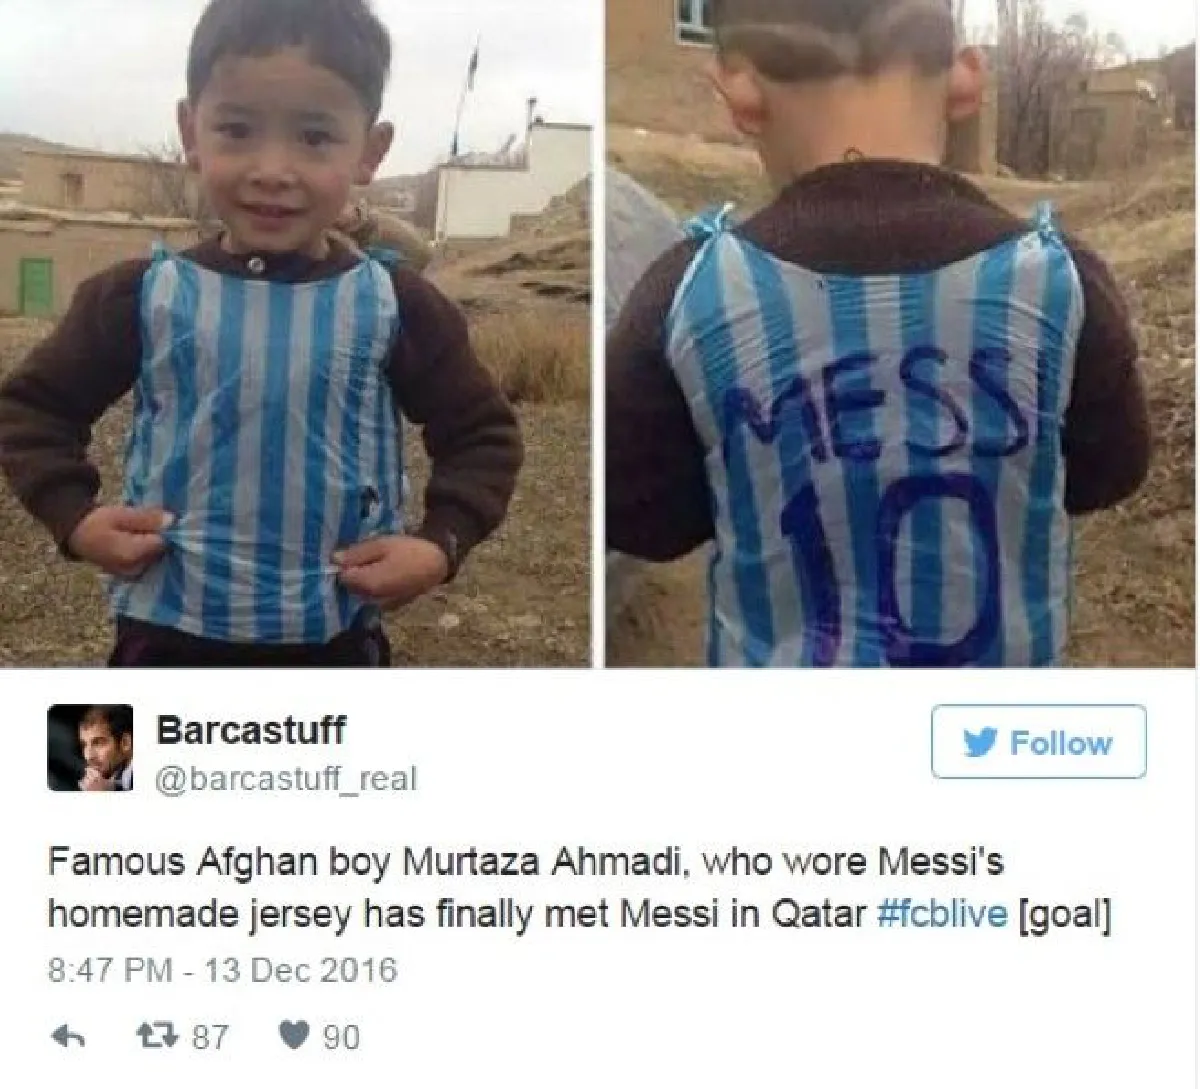Click the reply arrow icon
This screenshot has height=1089, width=1200.
pos(66,1037)
